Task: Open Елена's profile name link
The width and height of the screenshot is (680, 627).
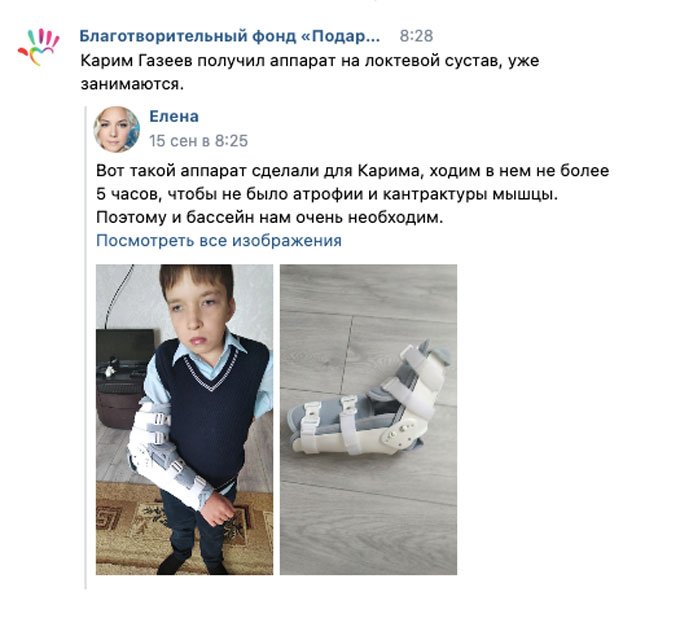Action: pos(174,116)
